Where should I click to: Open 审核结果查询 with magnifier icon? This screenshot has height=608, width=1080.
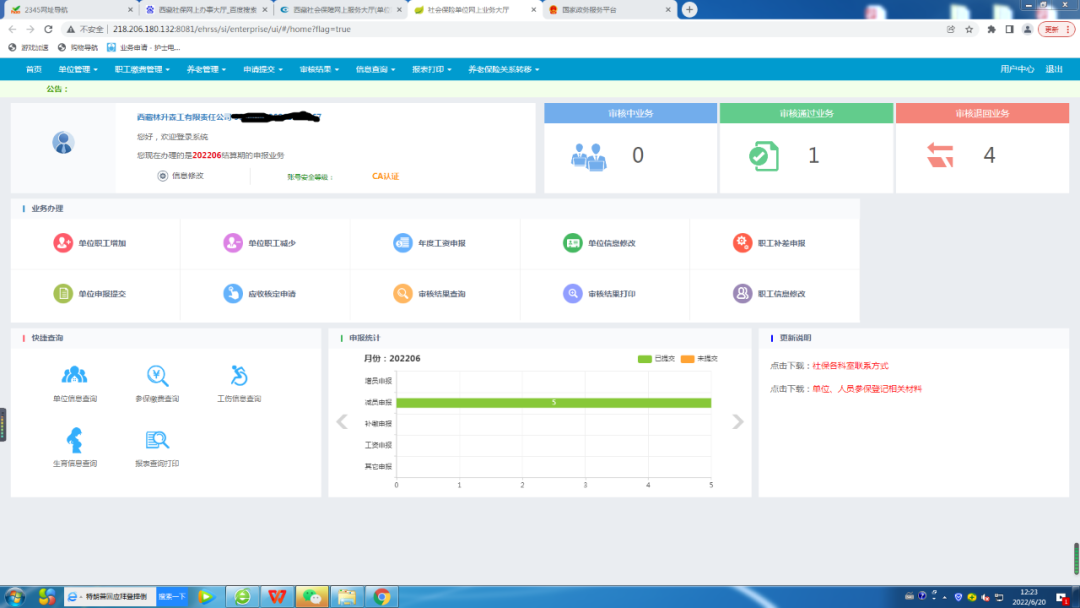(x=430, y=293)
